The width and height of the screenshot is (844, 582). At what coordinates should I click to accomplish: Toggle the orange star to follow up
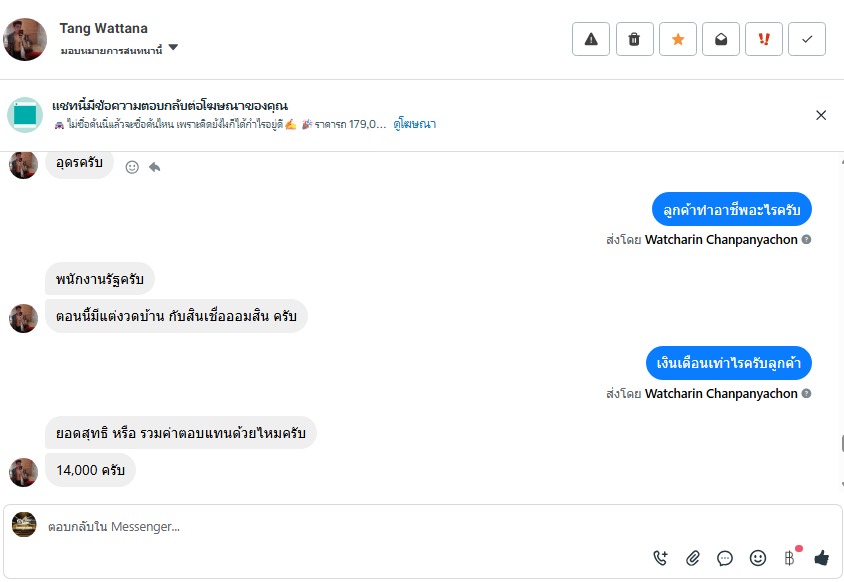click(x=677, y=39)
